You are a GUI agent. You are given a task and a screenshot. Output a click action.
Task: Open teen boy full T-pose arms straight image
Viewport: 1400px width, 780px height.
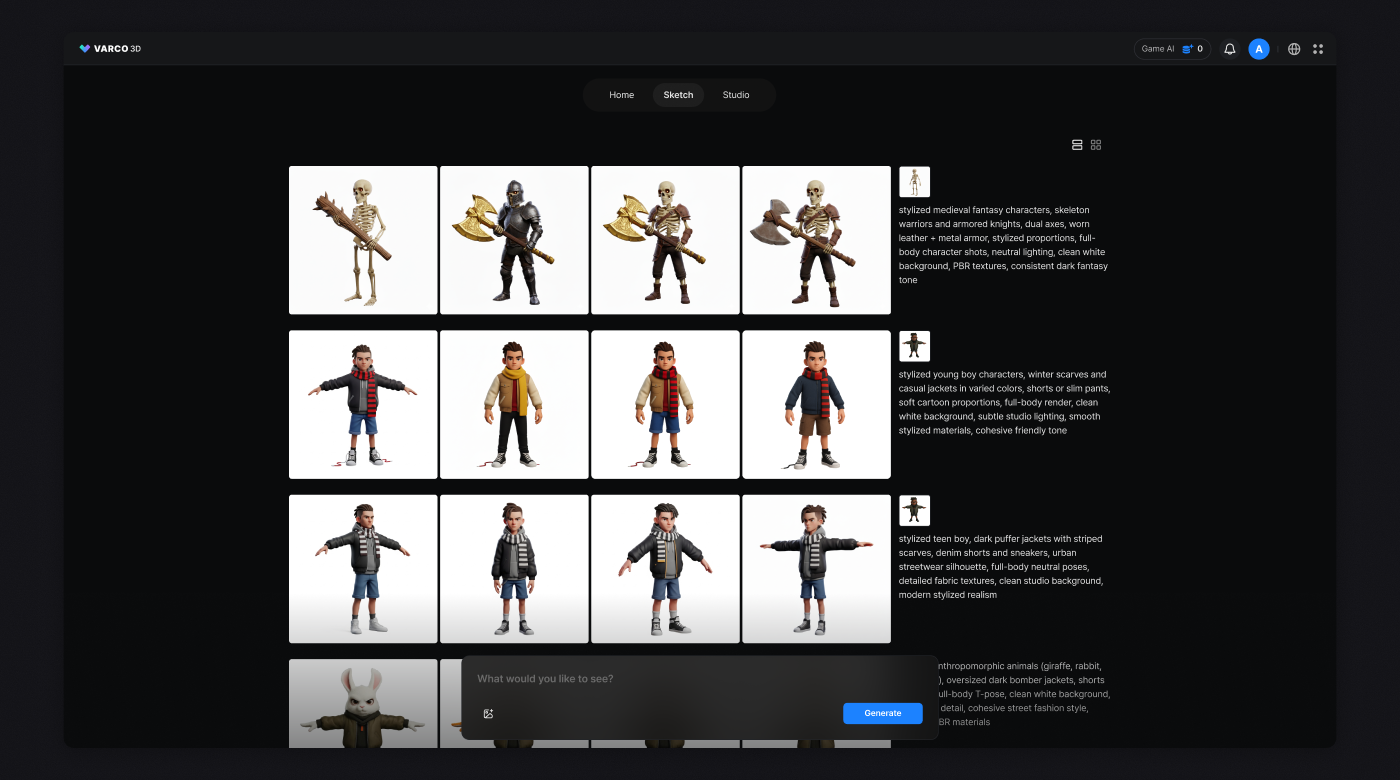point(816,569)
